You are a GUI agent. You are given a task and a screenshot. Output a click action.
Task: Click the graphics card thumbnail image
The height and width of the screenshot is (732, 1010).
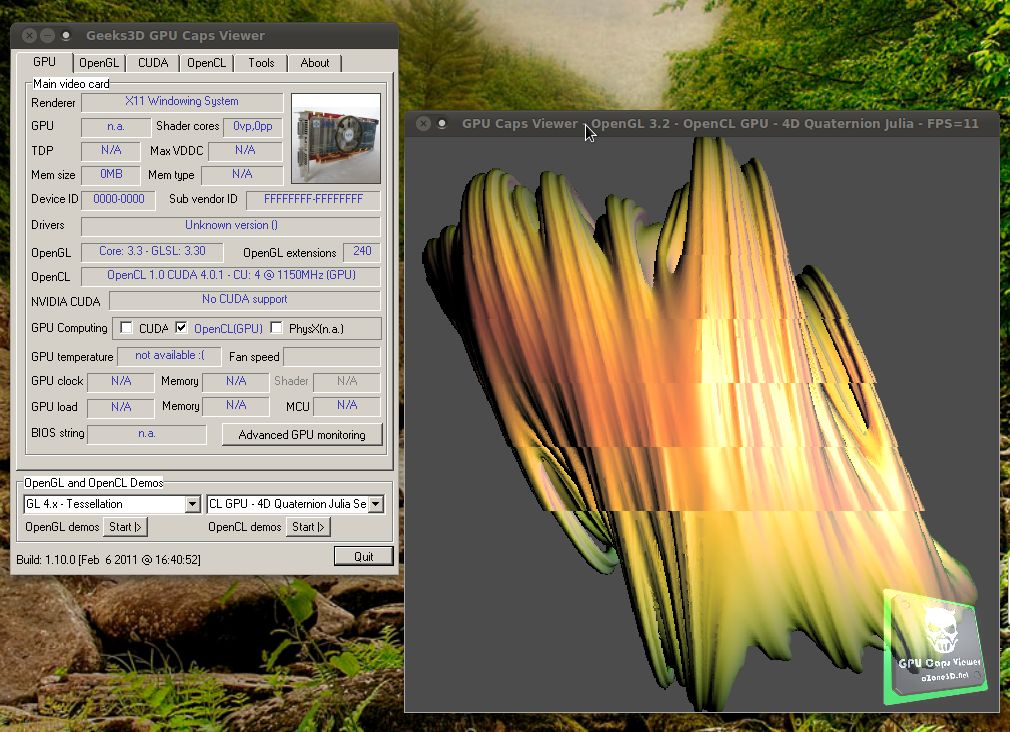point(336,139)
